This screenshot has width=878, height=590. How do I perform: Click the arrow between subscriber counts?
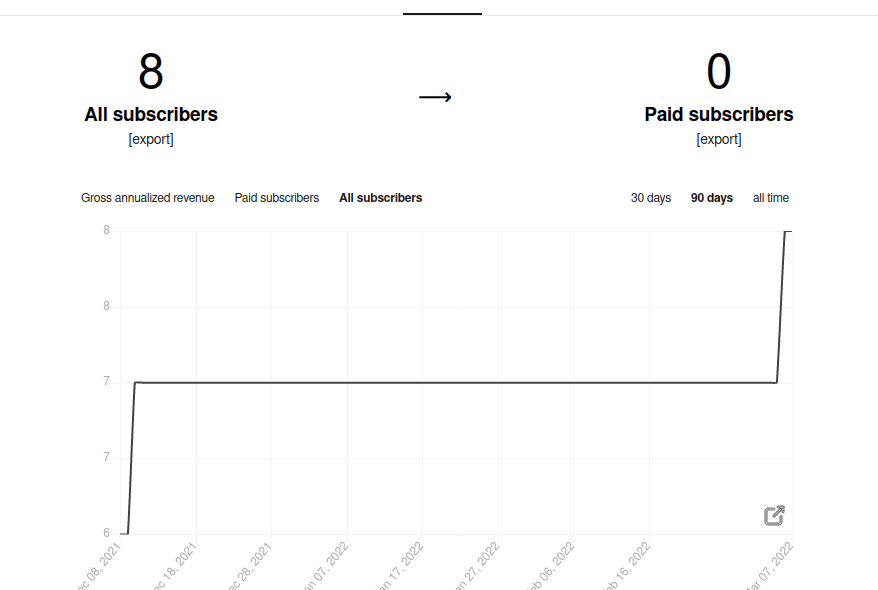click(x=435, y=97)
